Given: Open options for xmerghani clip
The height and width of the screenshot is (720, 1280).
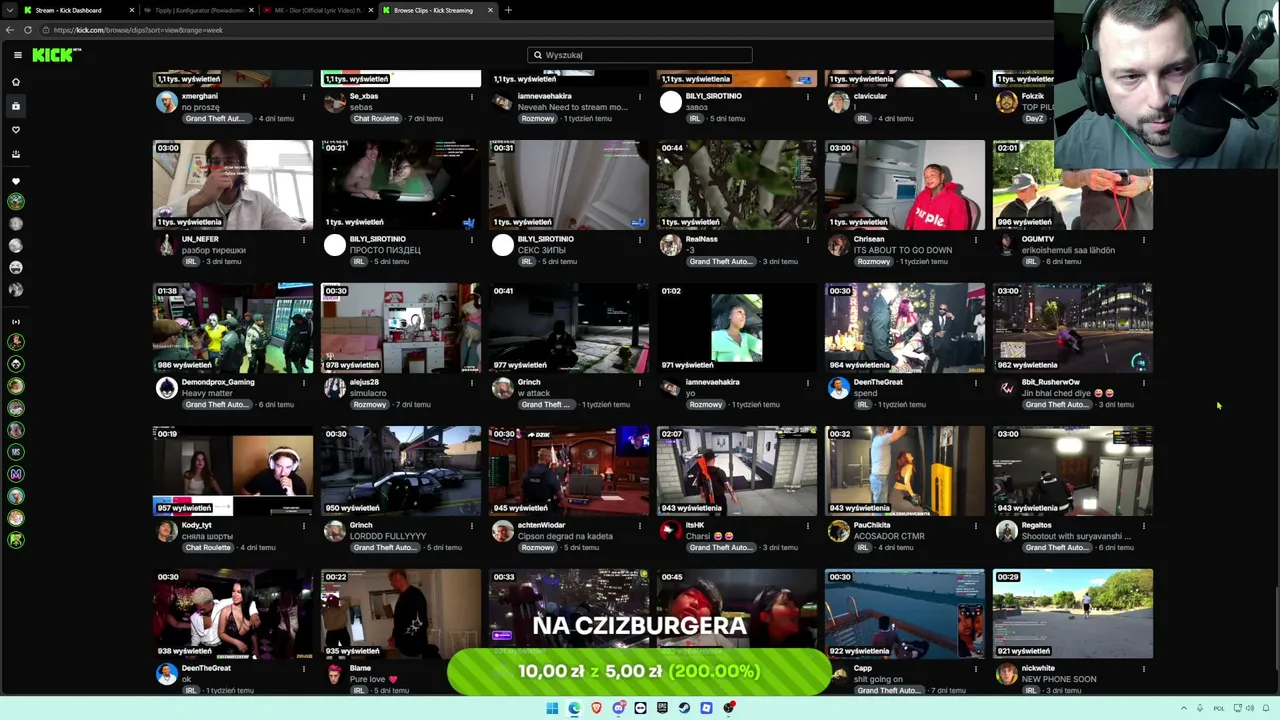Looking at the screenshot, I should (304, 96).
